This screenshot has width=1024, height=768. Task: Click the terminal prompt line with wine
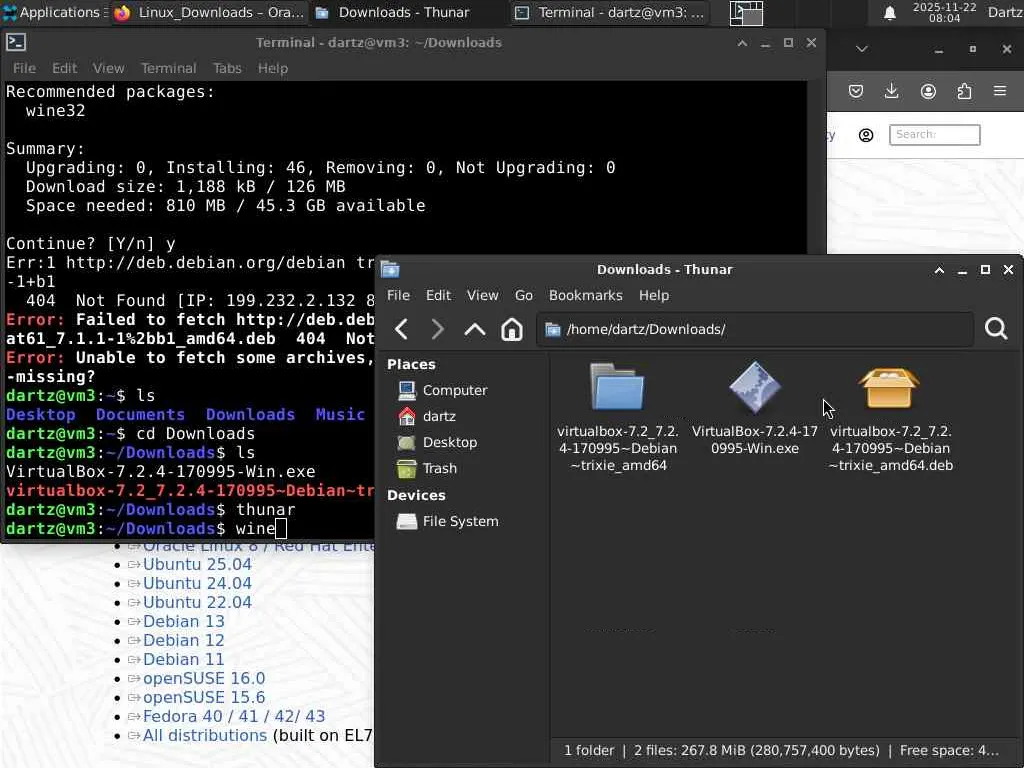coord(146,528)
